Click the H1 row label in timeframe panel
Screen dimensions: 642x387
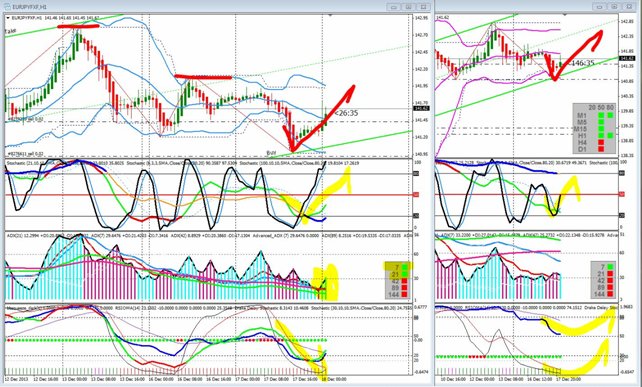pos(582,136)
